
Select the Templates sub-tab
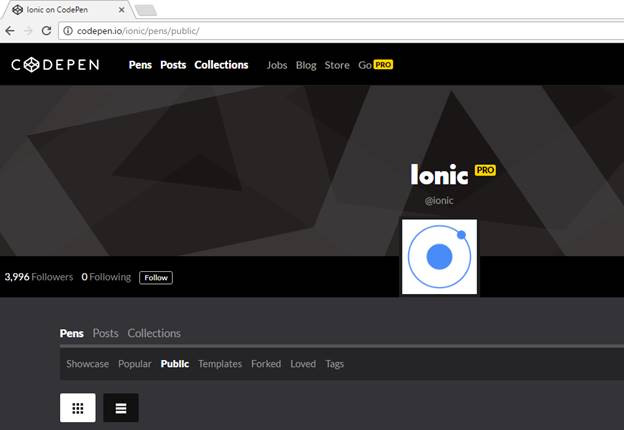[x=220, y=364]
